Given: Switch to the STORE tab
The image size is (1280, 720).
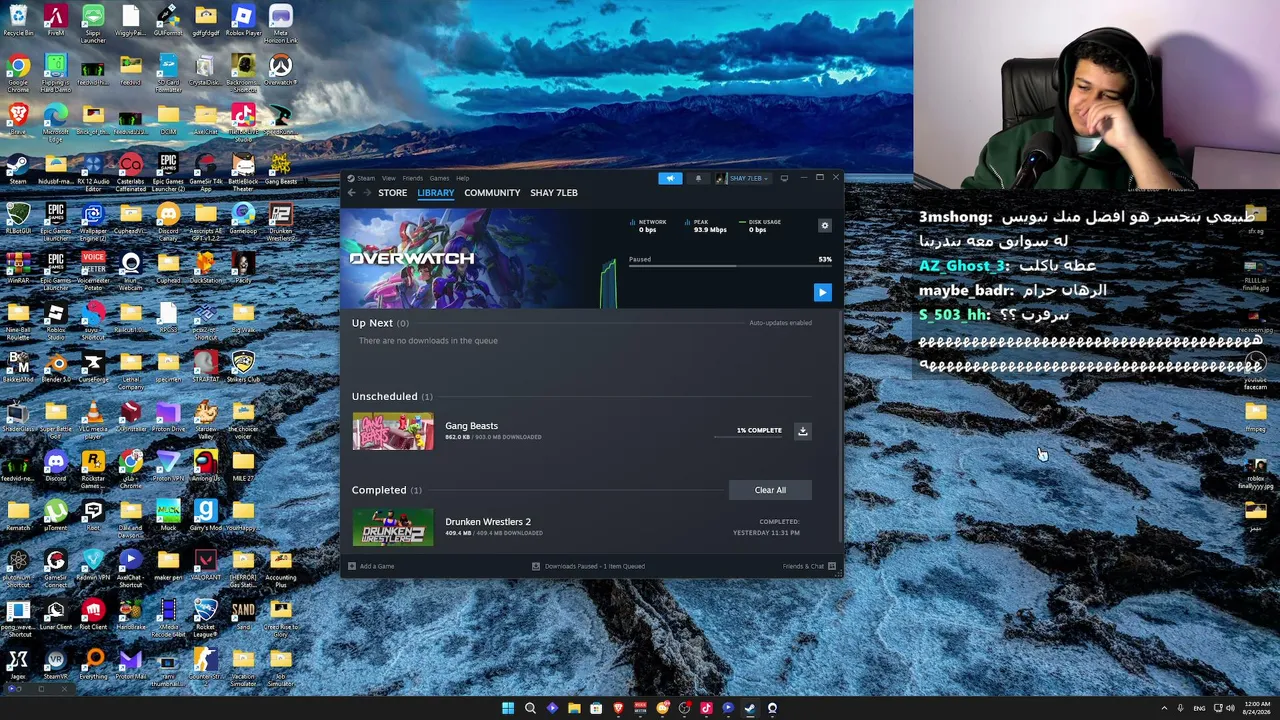Looking at the screenshot, I should (x=393, y=193).
